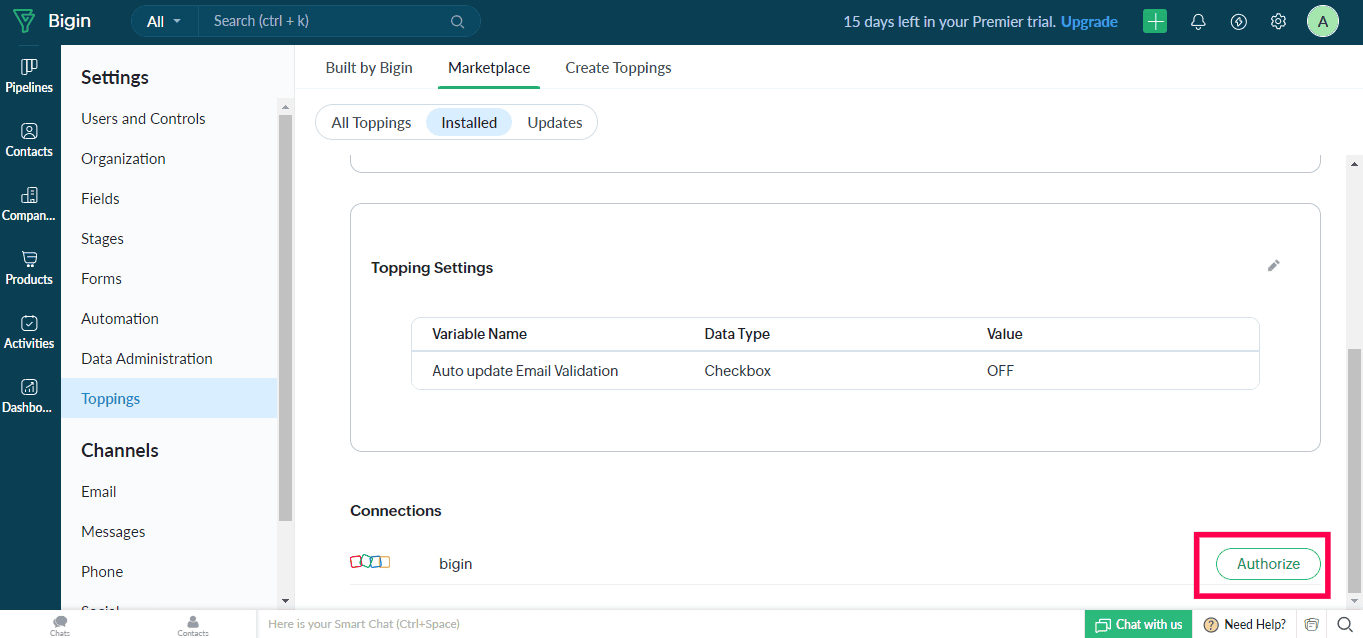Click the settings sidebar scrollbar thumb
The height and width of the screenshot is (638, 1363).
click(285, 318)
